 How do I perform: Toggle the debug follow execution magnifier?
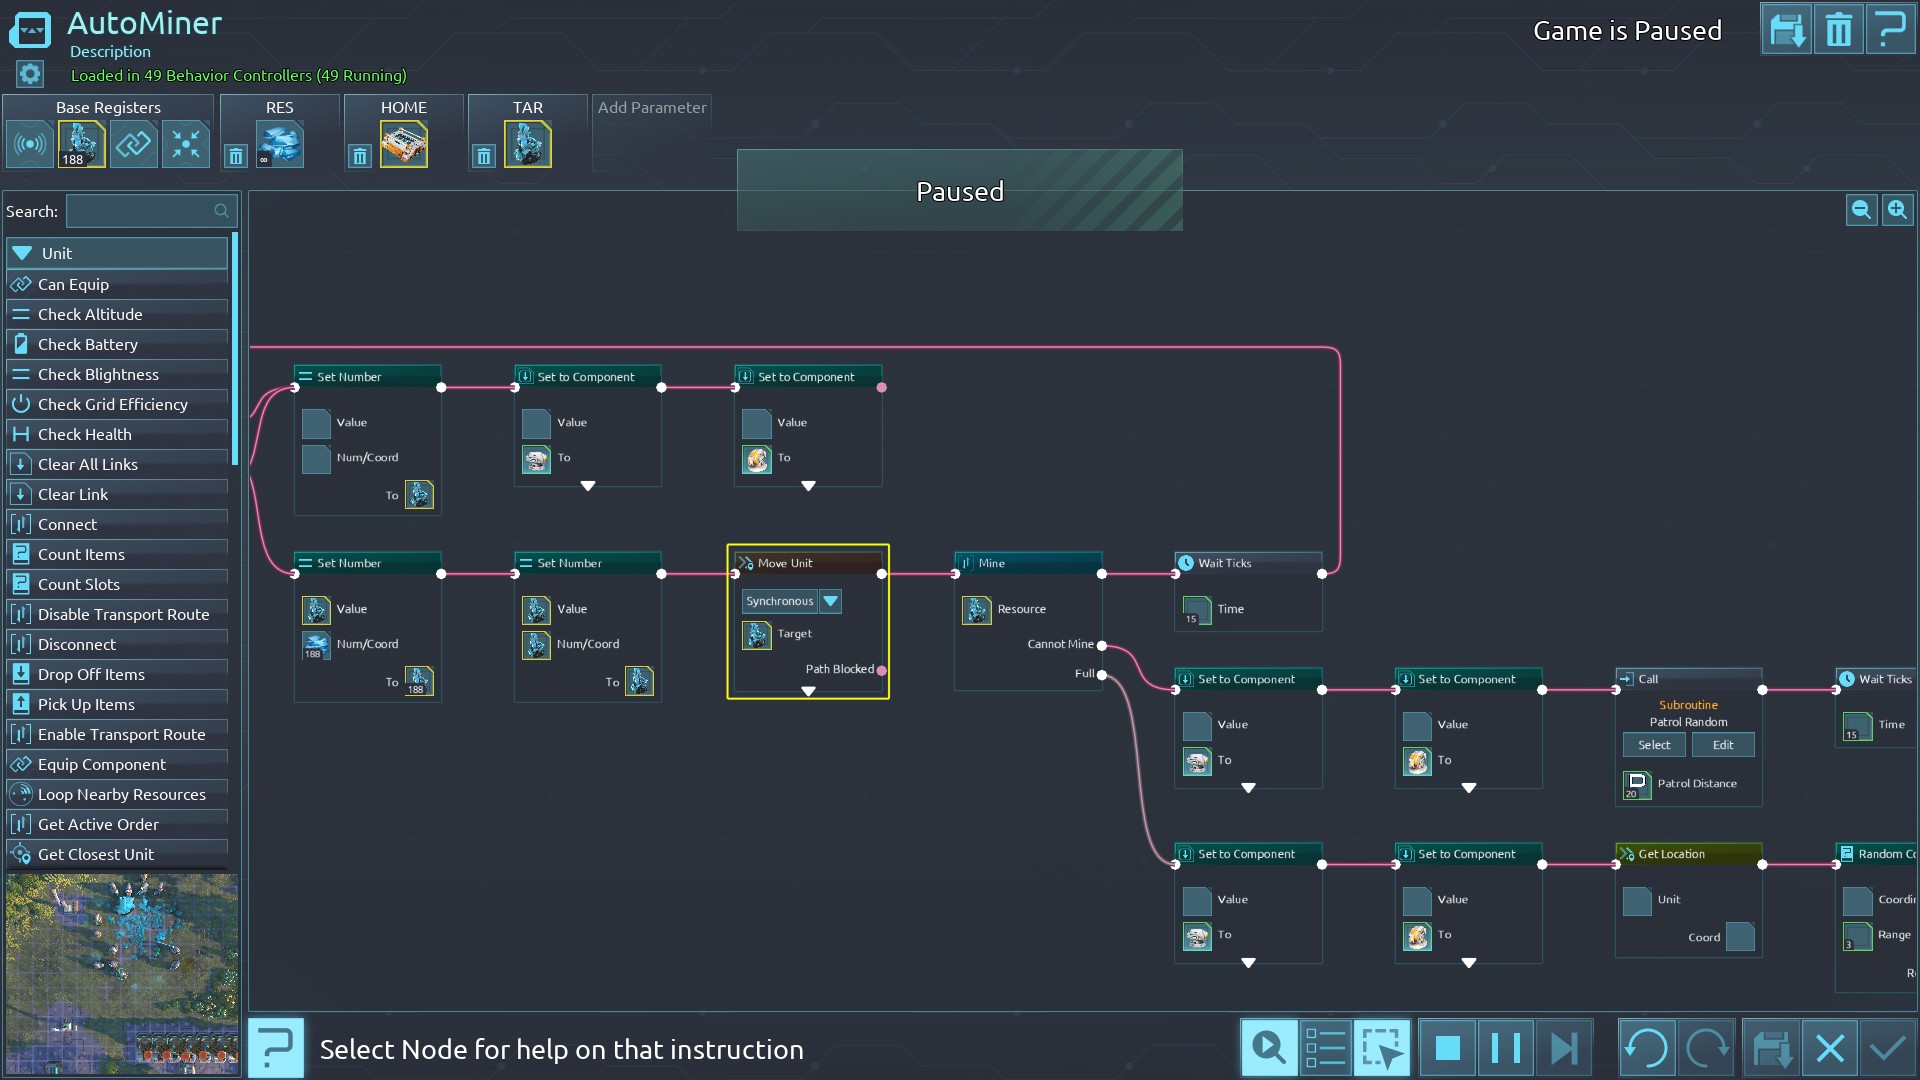[1269, 1048]
